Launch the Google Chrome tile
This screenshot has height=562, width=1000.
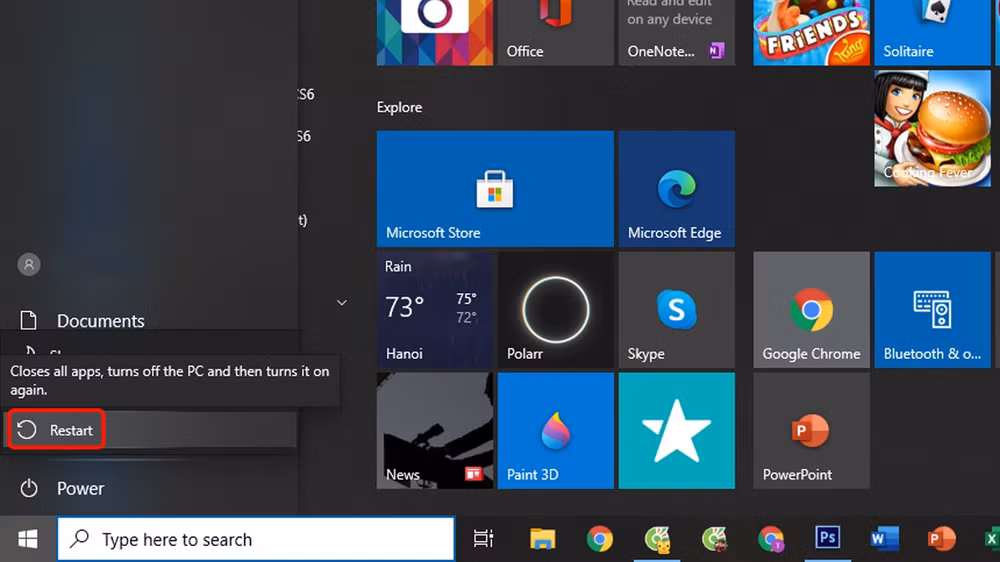pos(811,310)
